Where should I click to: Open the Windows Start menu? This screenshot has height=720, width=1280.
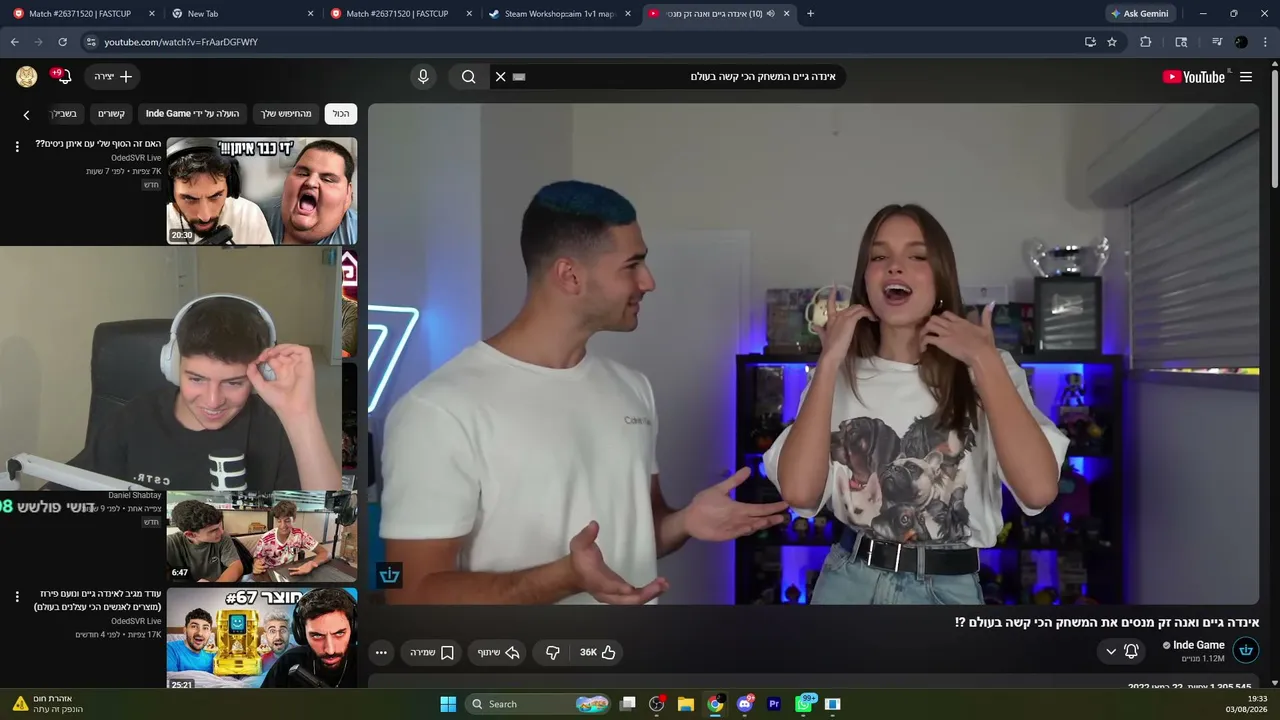tap(448, 704)
